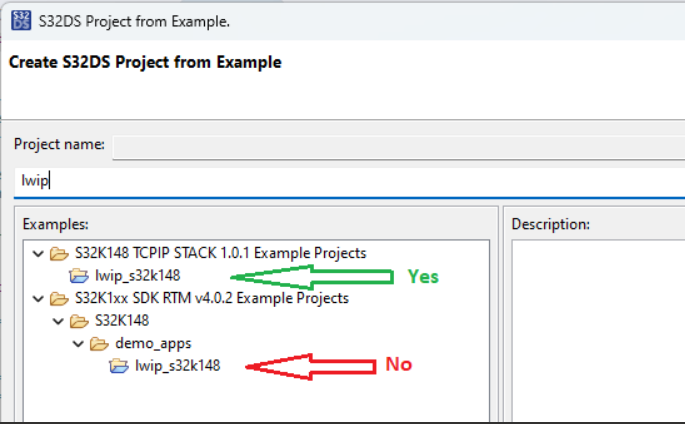This screenshot has height=424, width=685.
Task: Select lwip_s32k148 label under TCPIP STACK projects
Action: [x=137, y=276]
